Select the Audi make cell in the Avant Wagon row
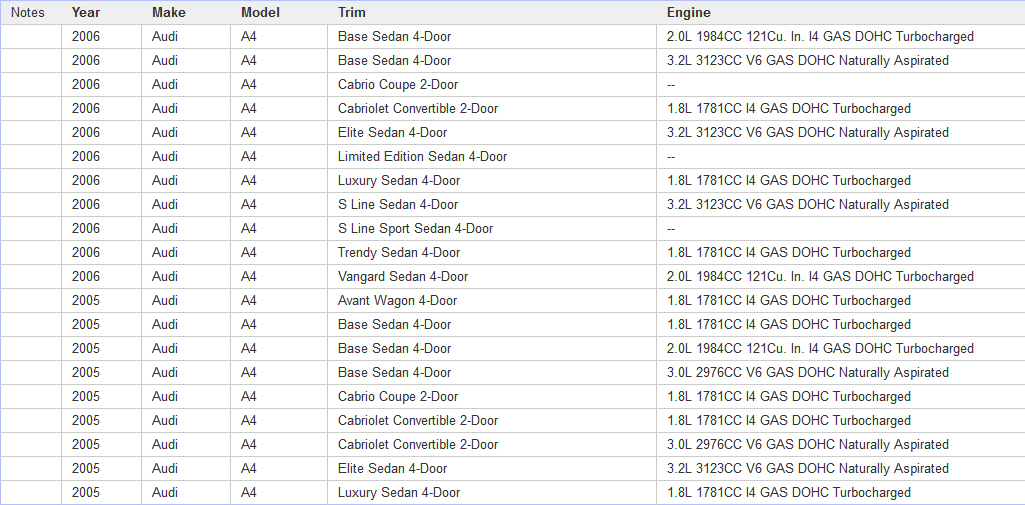Viewport: 1025px width, 505px height. tap(166, 301)
